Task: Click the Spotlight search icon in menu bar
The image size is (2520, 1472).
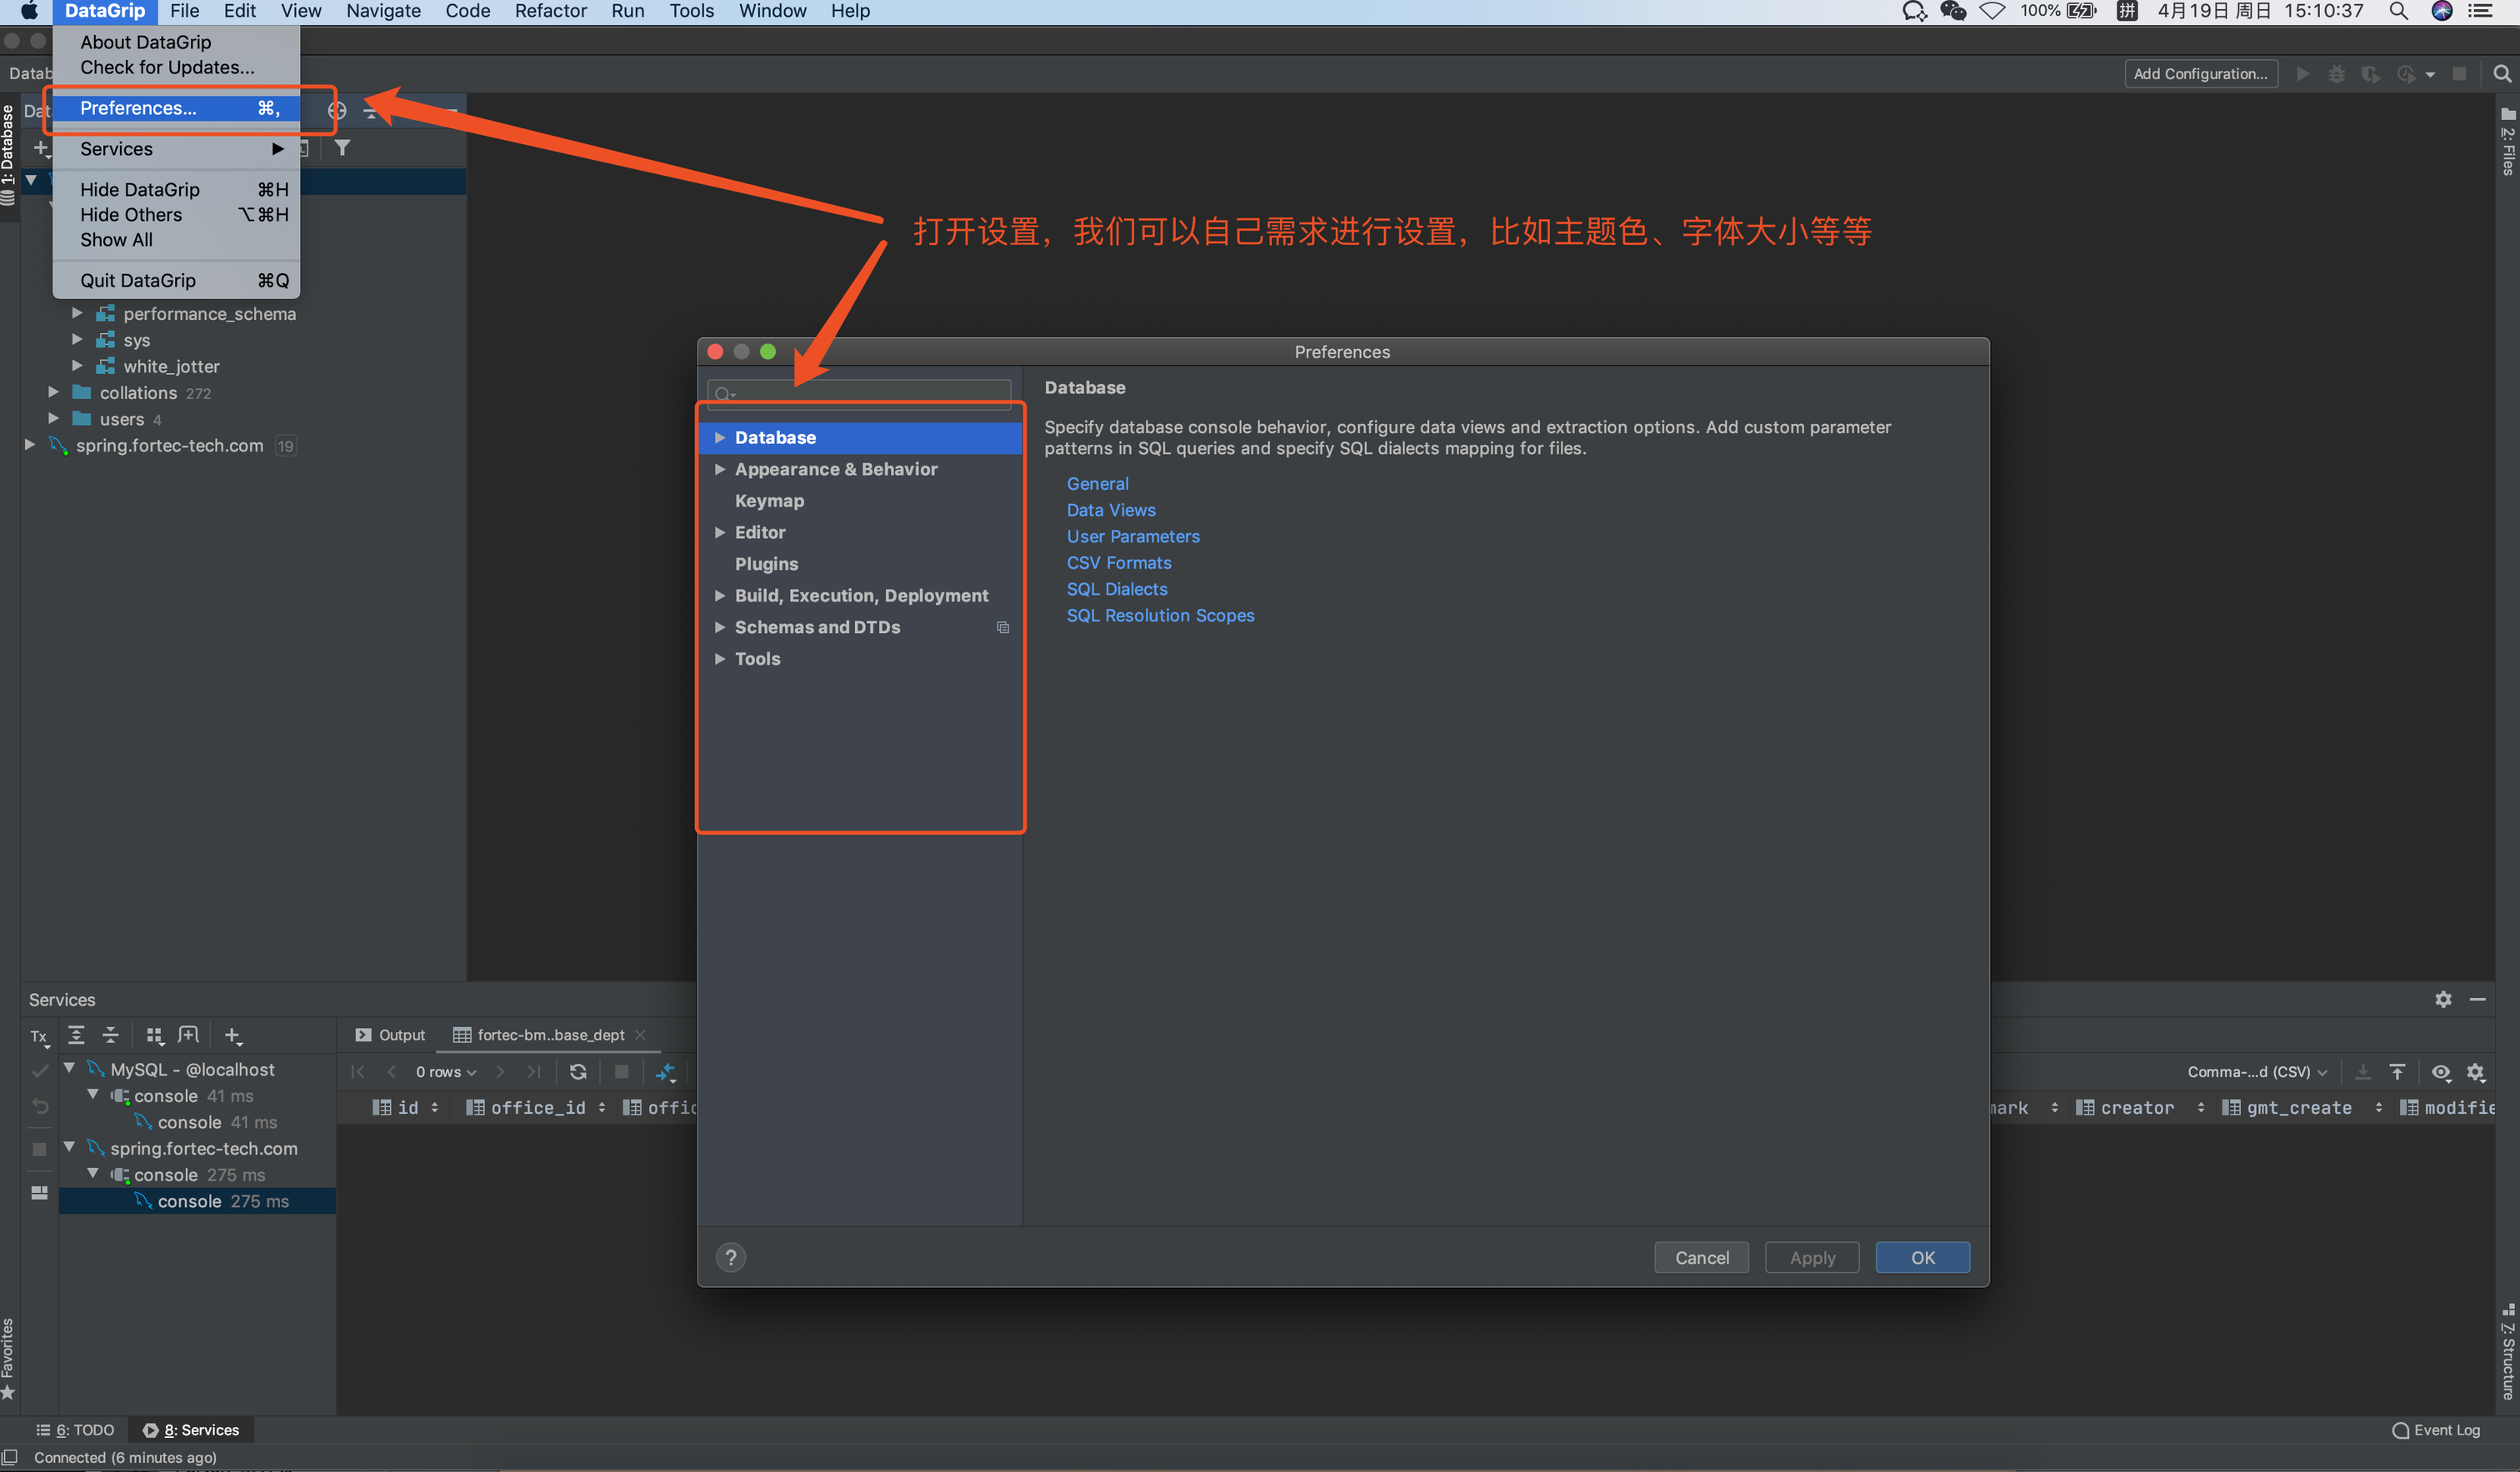Action: click(2398, 11)
